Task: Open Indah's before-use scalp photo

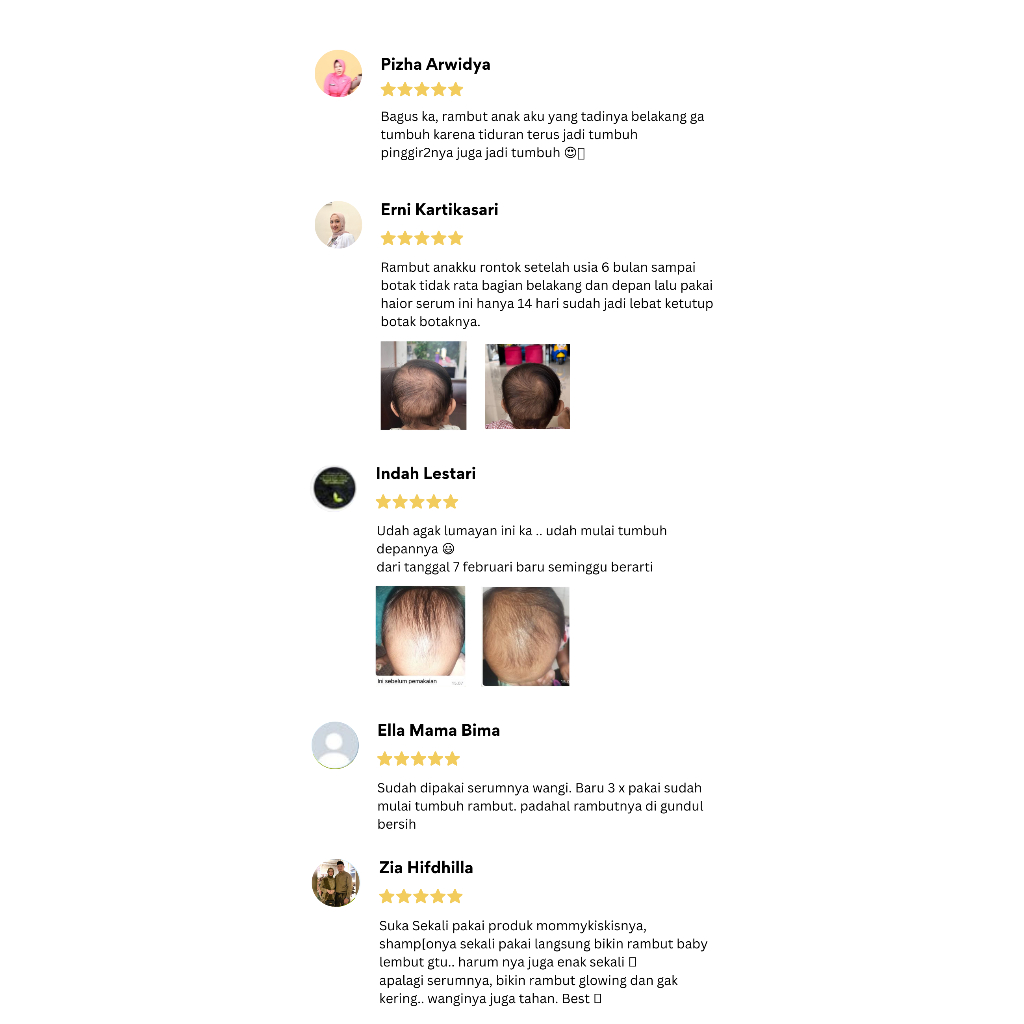Action: pos(421,635)
